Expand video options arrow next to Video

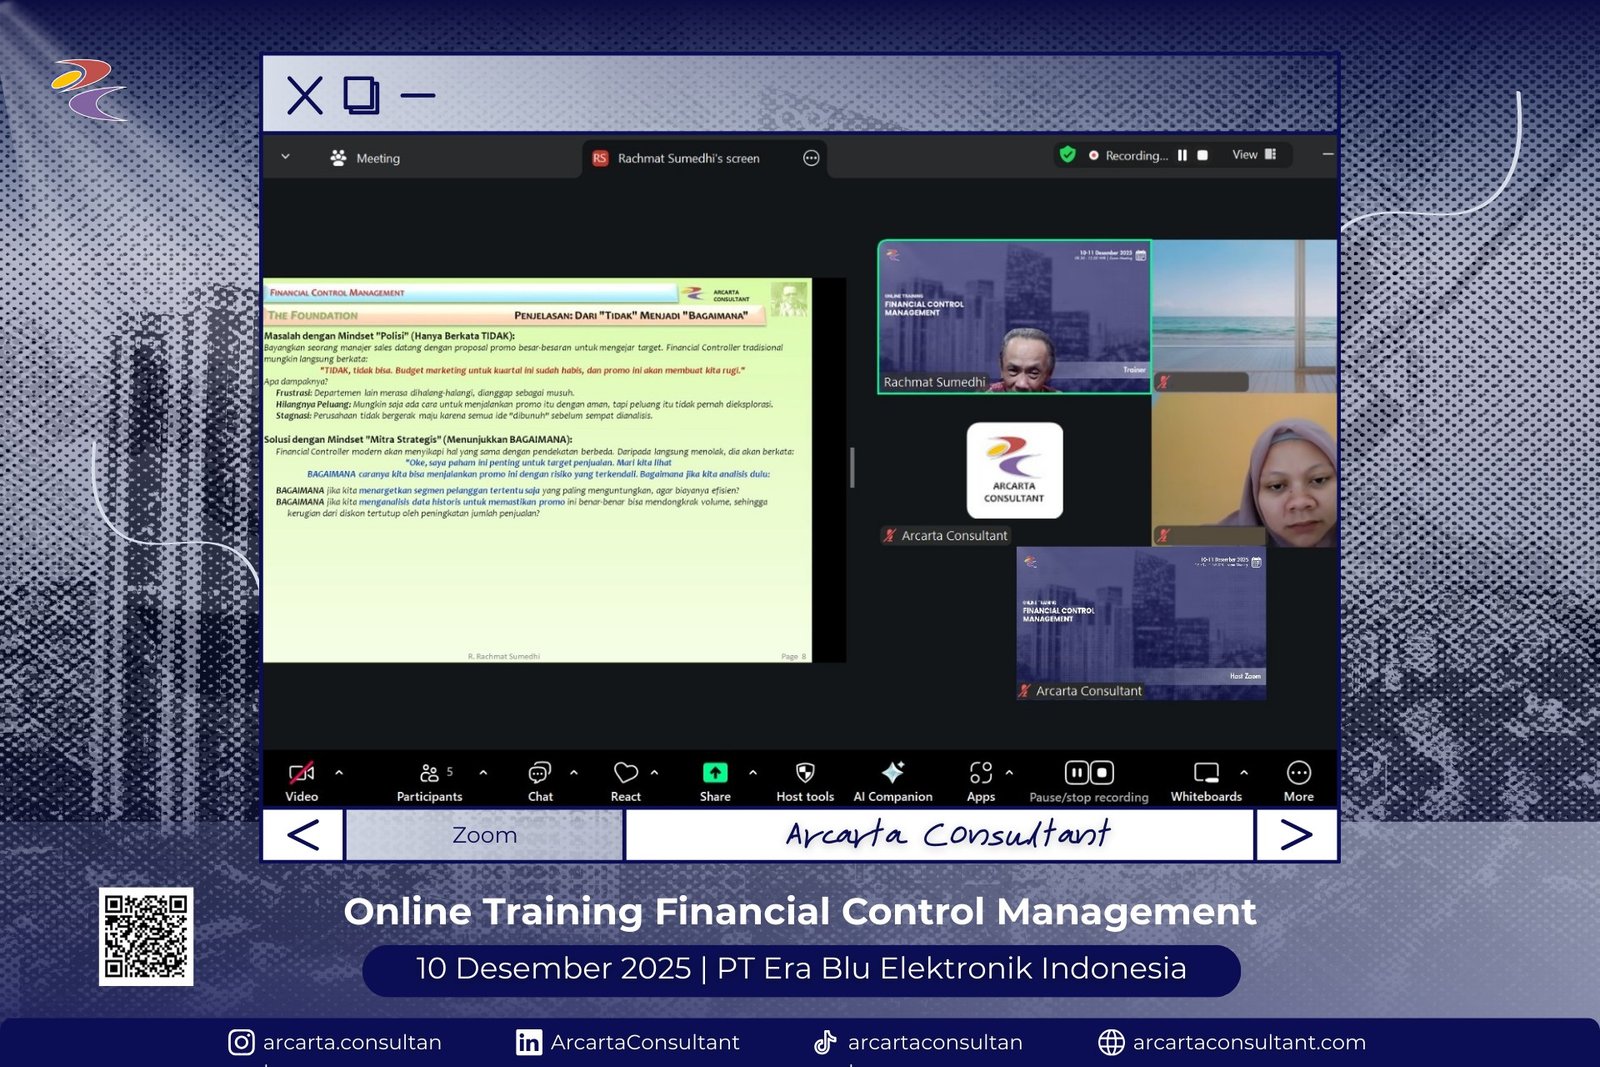[339, 773]
